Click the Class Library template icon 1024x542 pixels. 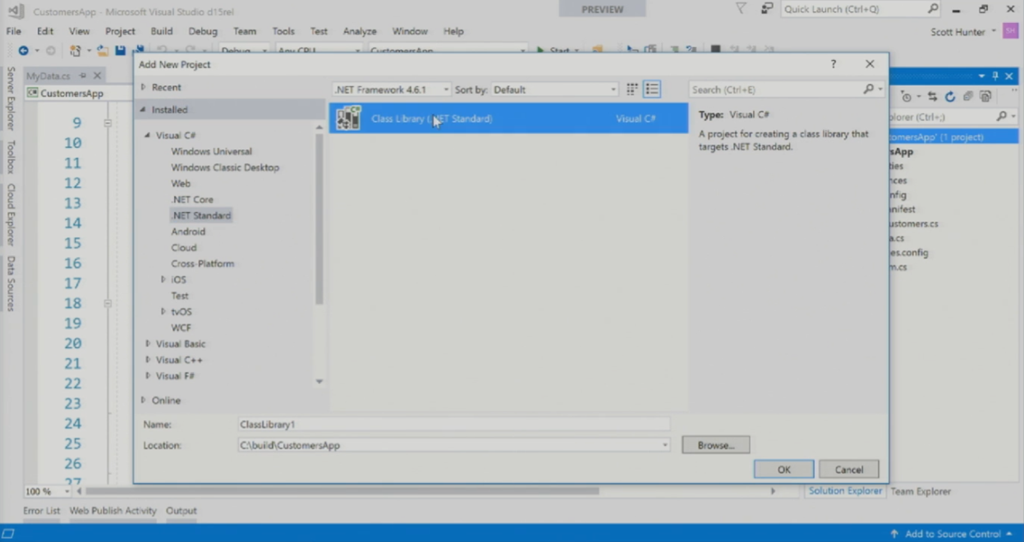349,118
